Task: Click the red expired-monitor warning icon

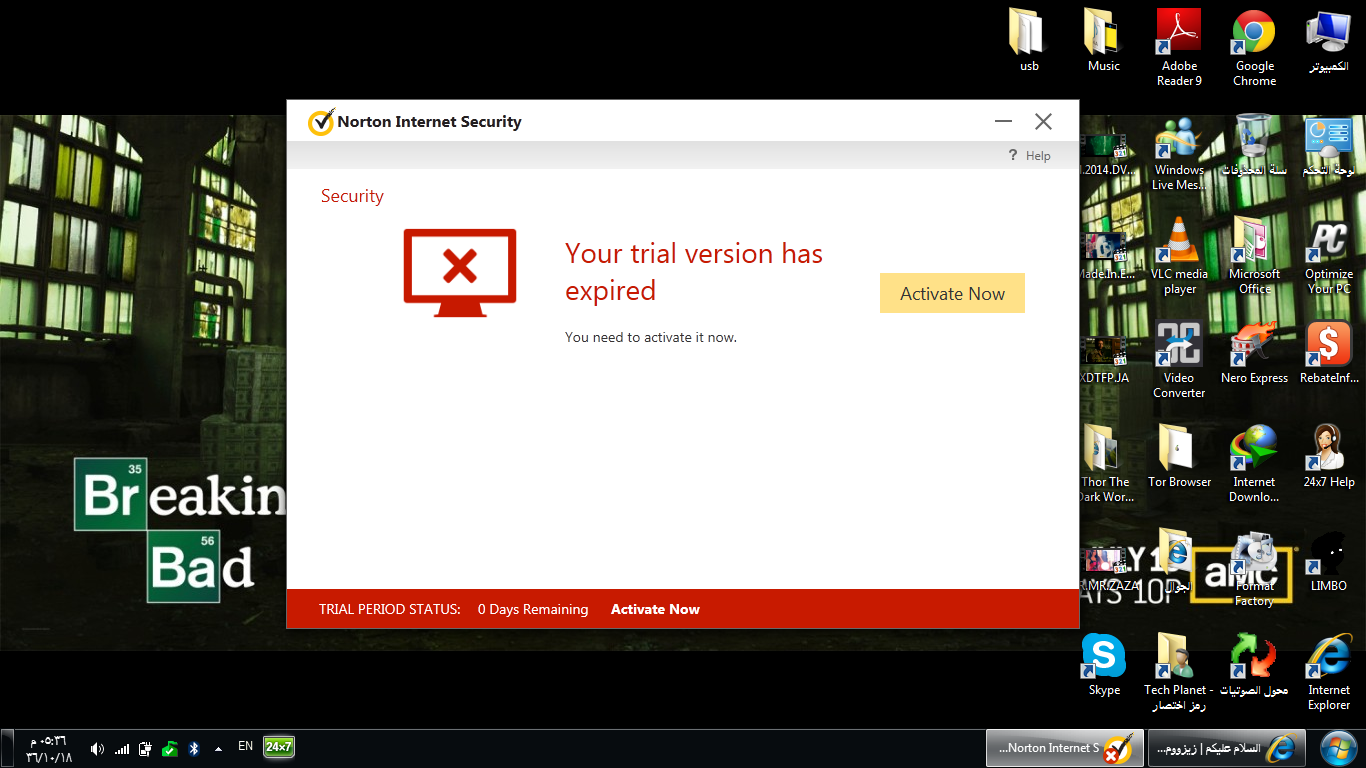Action: tap(460, 272)
